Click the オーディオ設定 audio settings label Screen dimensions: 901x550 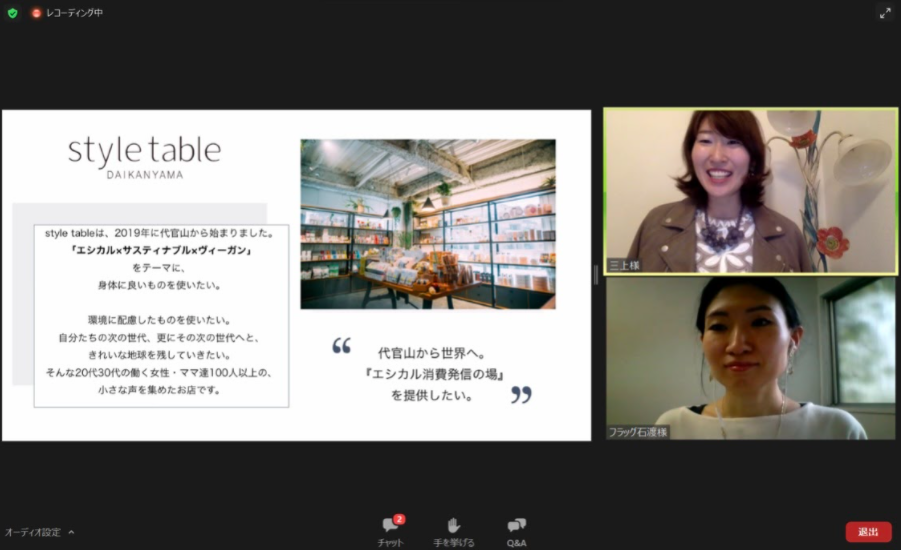tap(33, 532)
